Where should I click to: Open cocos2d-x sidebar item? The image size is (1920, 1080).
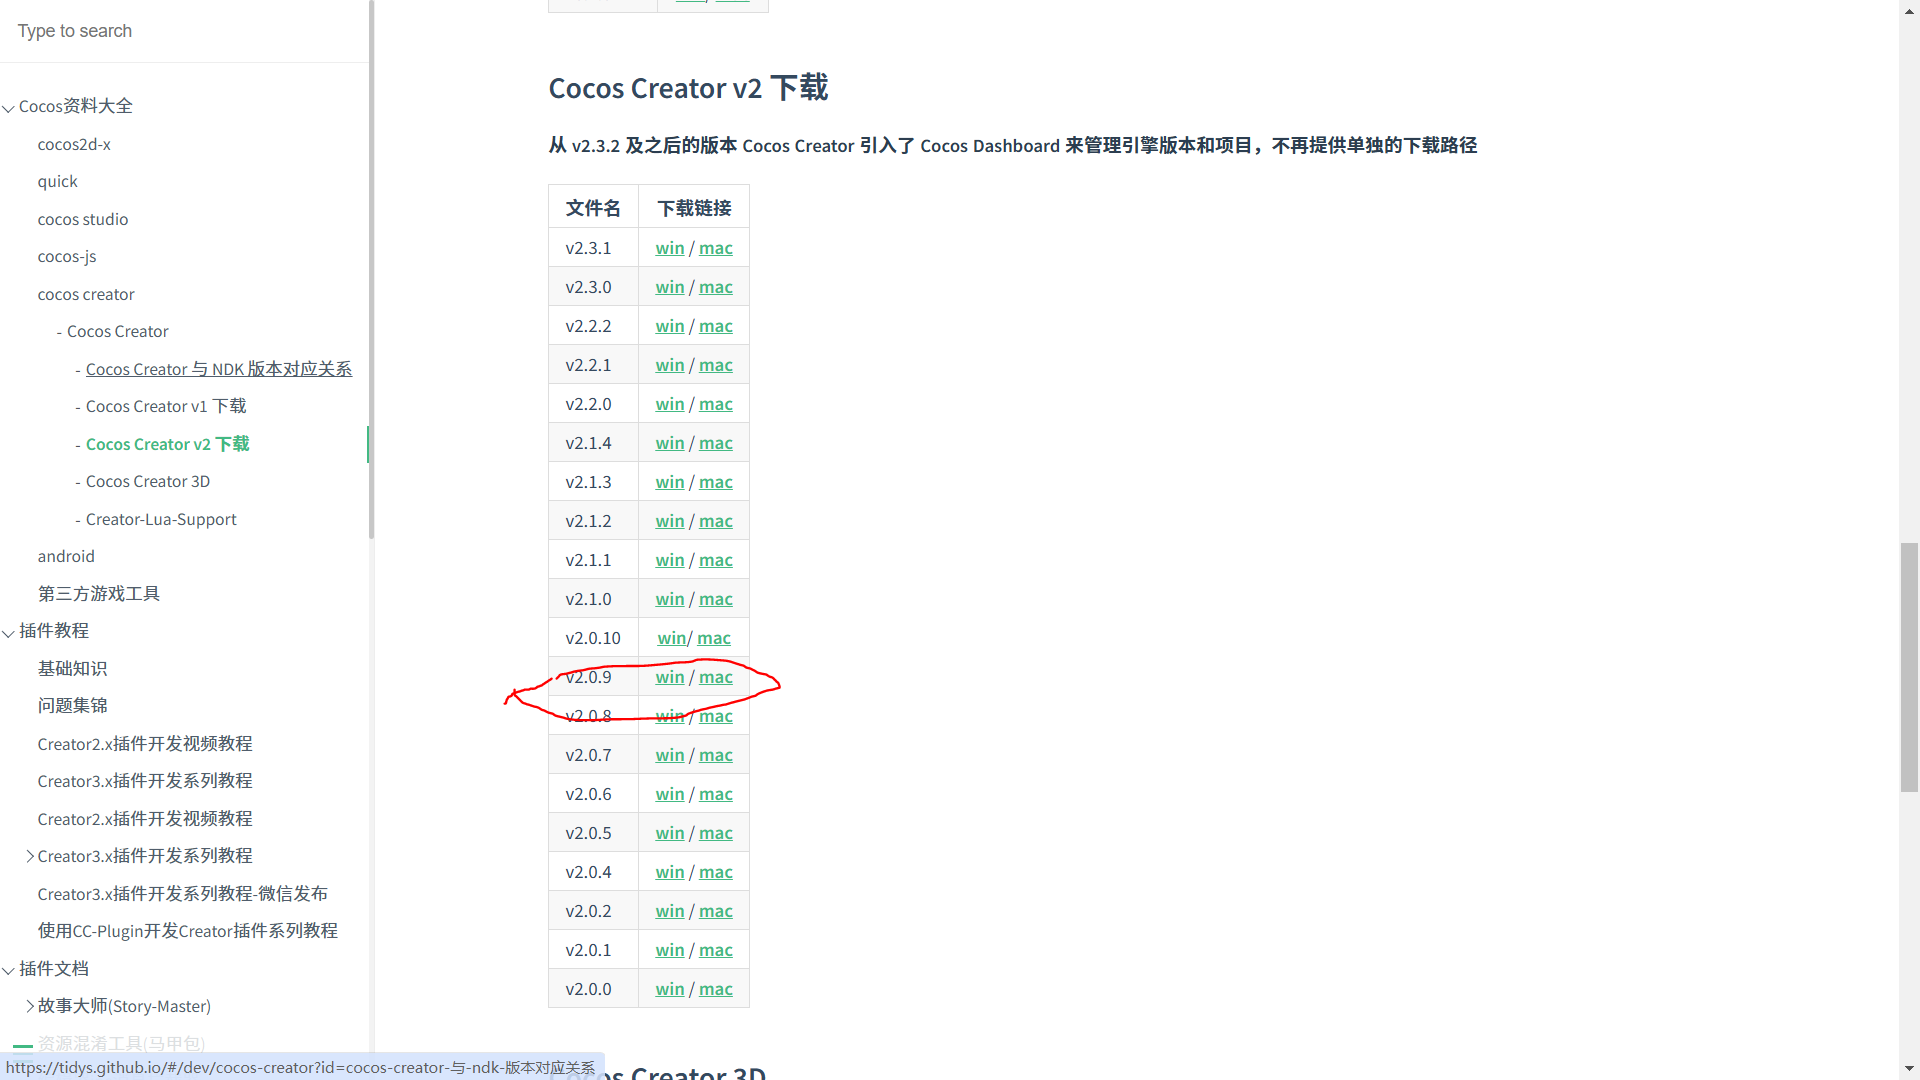pyautogui.click(x=74, y=144)
